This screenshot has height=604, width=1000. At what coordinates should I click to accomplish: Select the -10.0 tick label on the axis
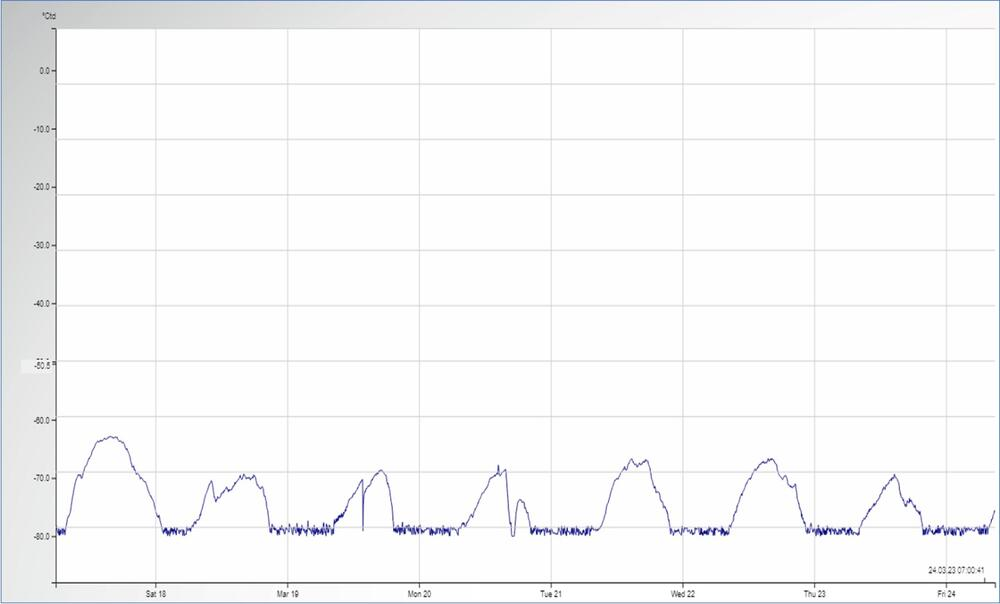click(x=43, y=129)
